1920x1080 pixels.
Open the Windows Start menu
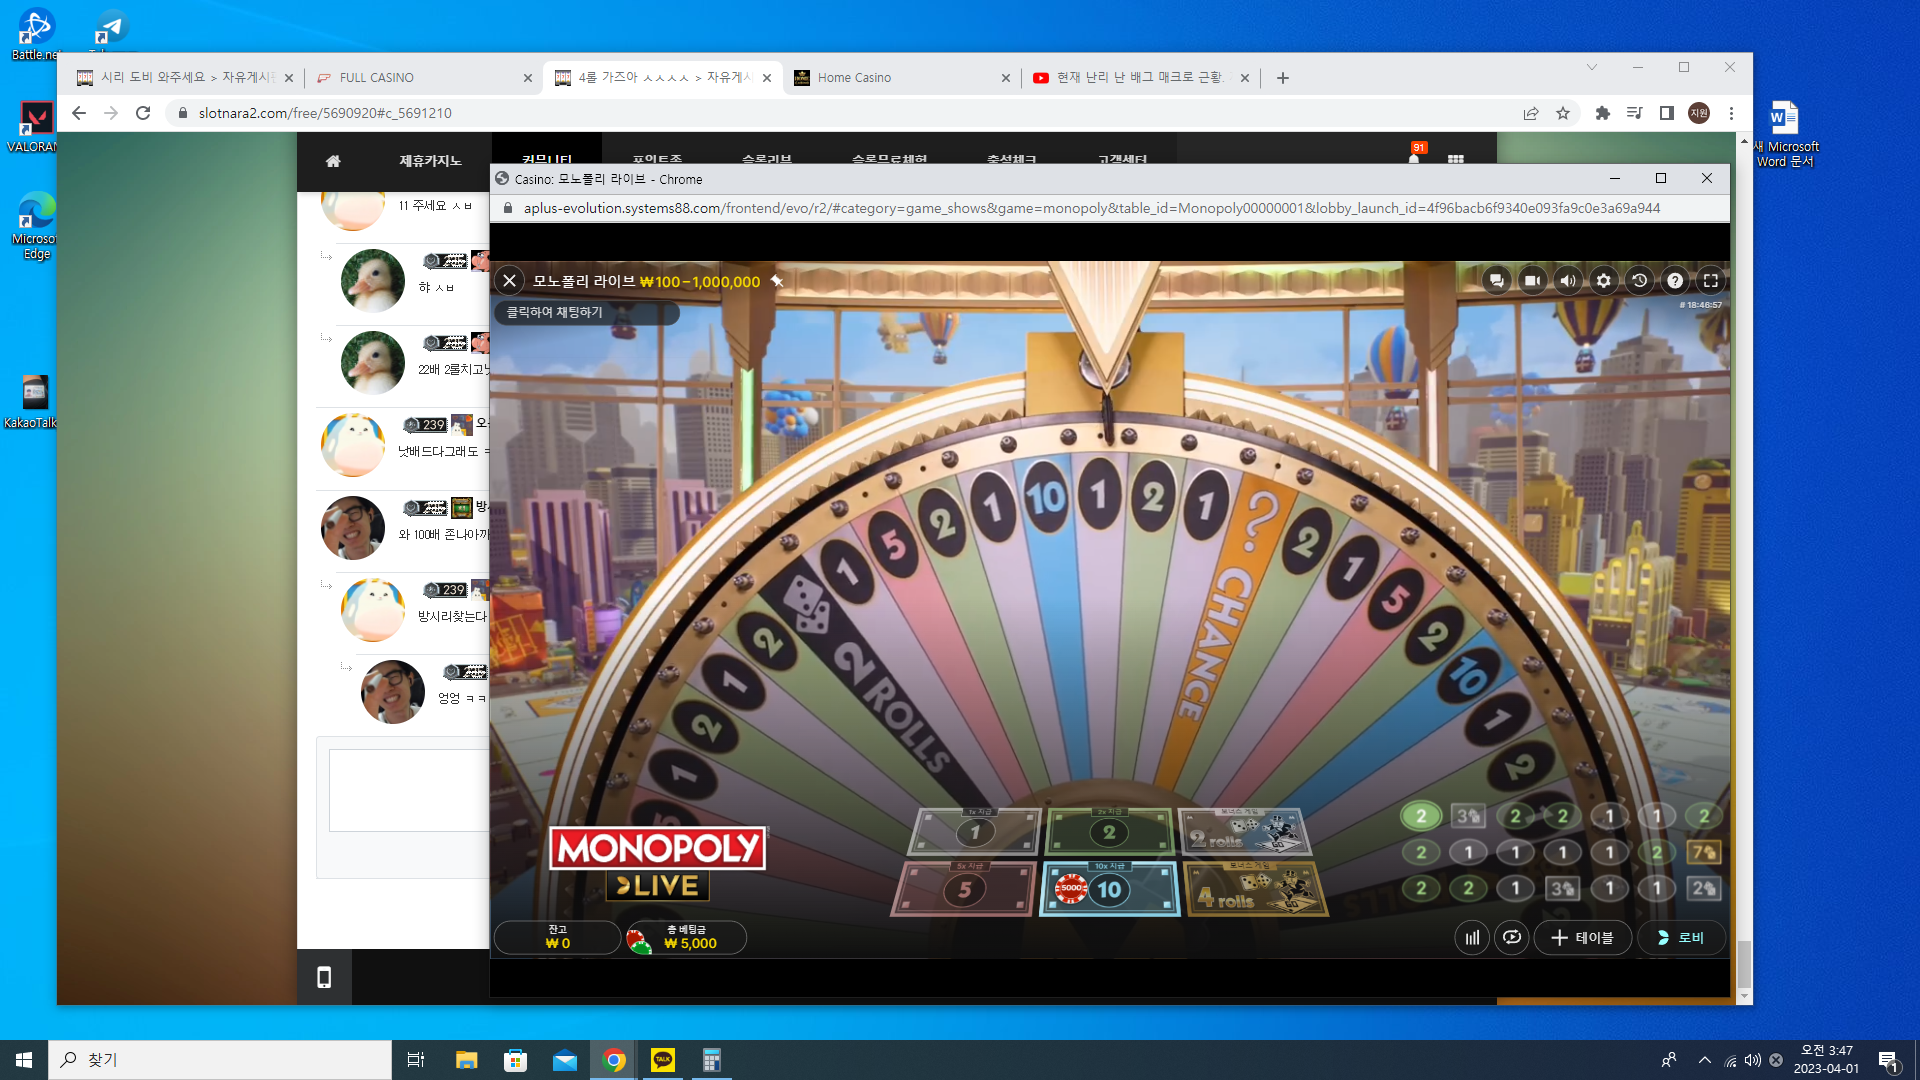click(x=24, y=1060)
